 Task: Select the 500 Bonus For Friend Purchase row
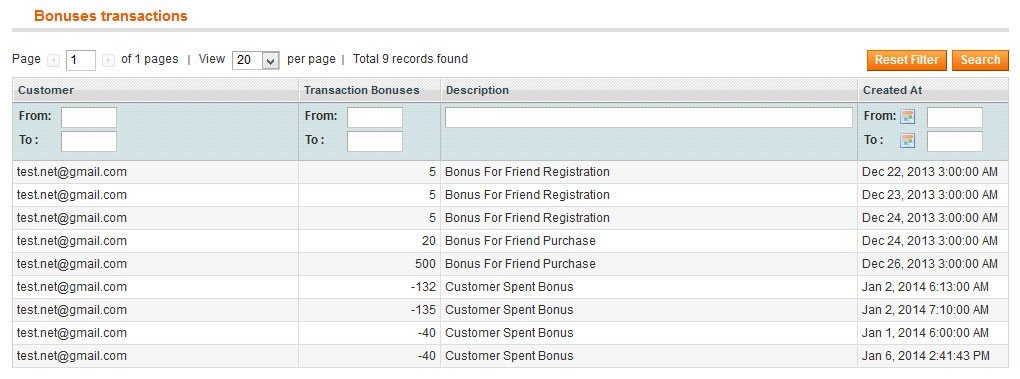click(x=511, y=264)
